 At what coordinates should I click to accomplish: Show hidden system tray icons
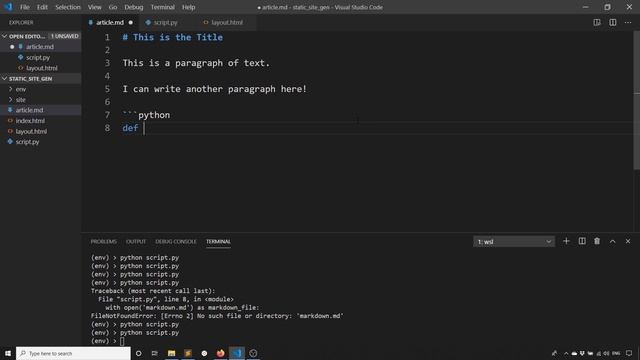coord(566,353)
